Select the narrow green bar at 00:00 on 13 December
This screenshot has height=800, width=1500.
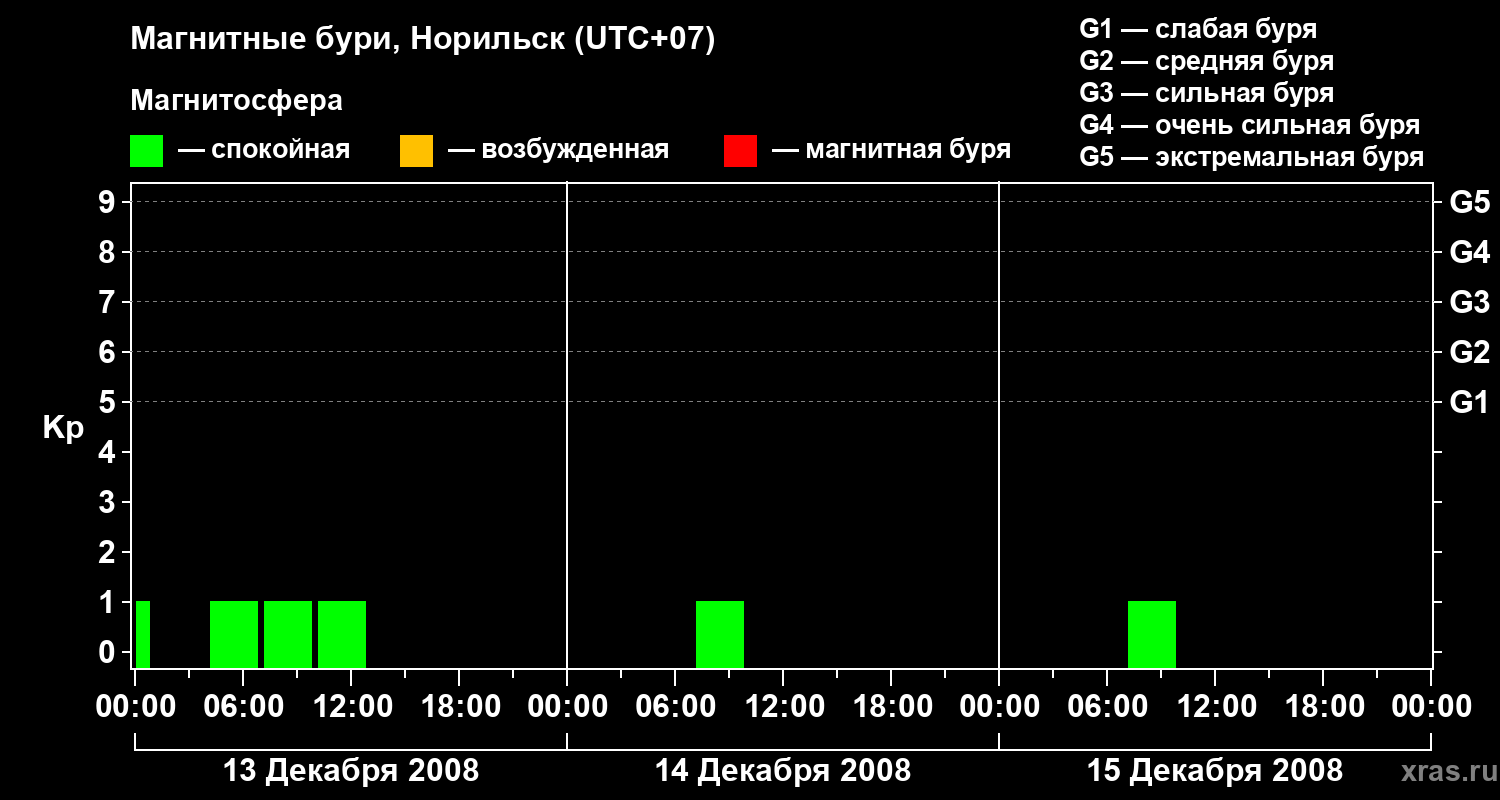(x=143, y=634)
